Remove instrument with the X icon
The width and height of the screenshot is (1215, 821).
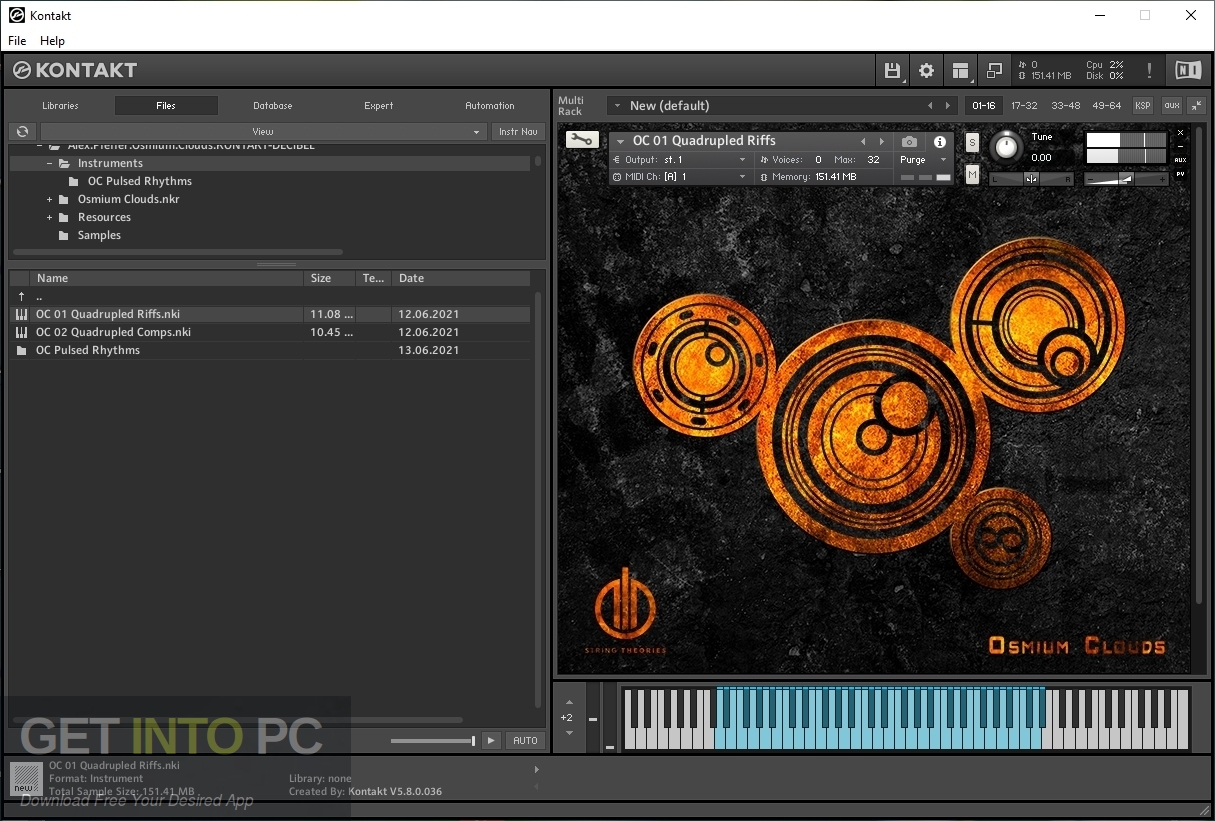[1180, 133]
